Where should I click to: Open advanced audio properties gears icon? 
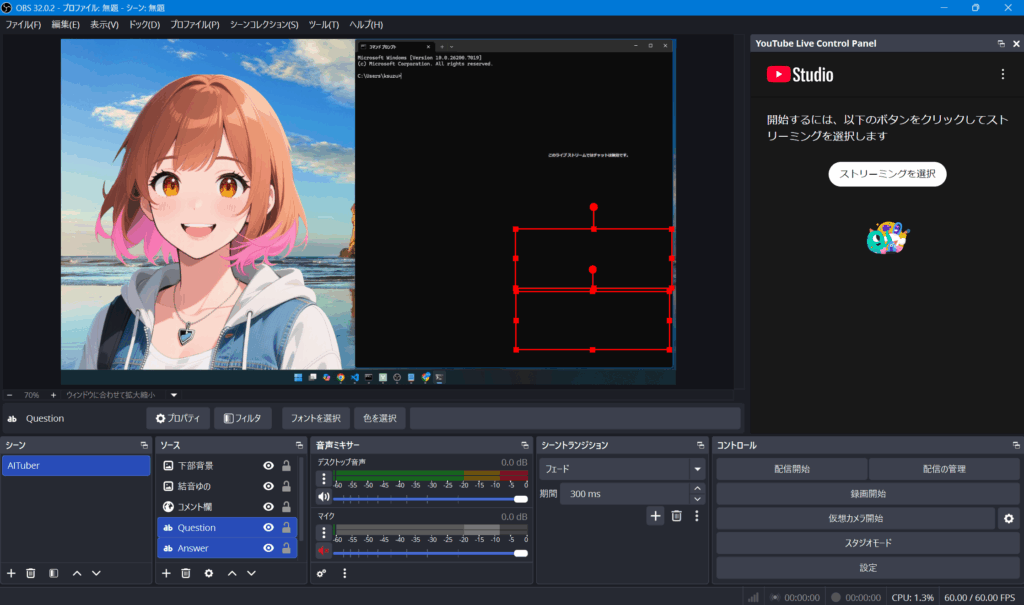coord(322,573)
